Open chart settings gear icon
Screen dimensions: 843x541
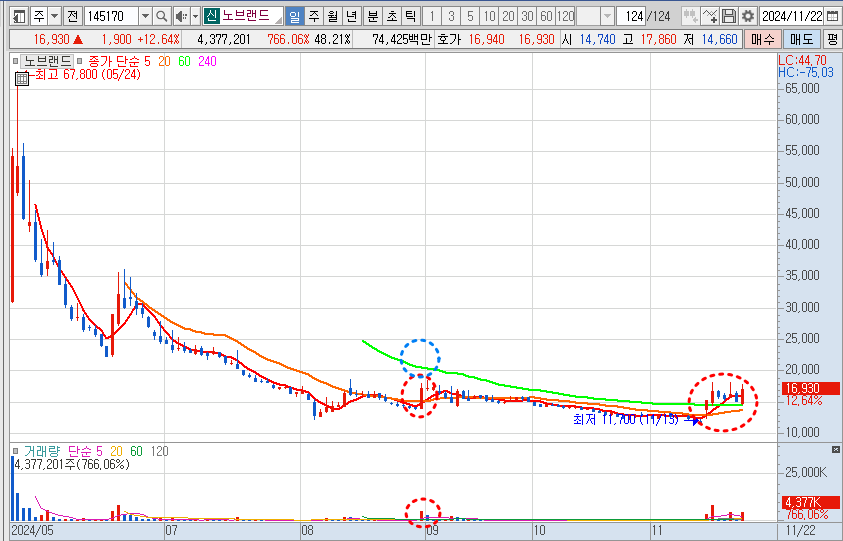pyautogui.click(x=748, y=16)
